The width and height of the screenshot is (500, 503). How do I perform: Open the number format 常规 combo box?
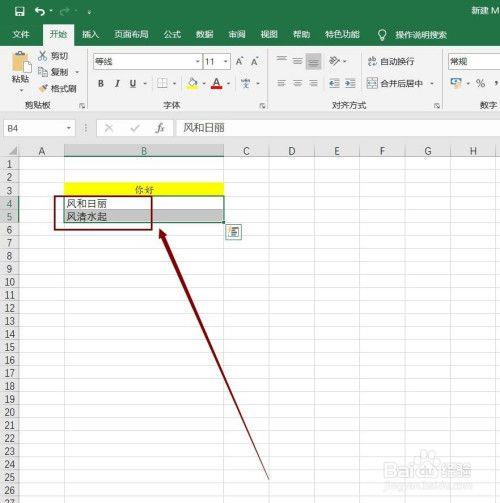coord(474,62)
